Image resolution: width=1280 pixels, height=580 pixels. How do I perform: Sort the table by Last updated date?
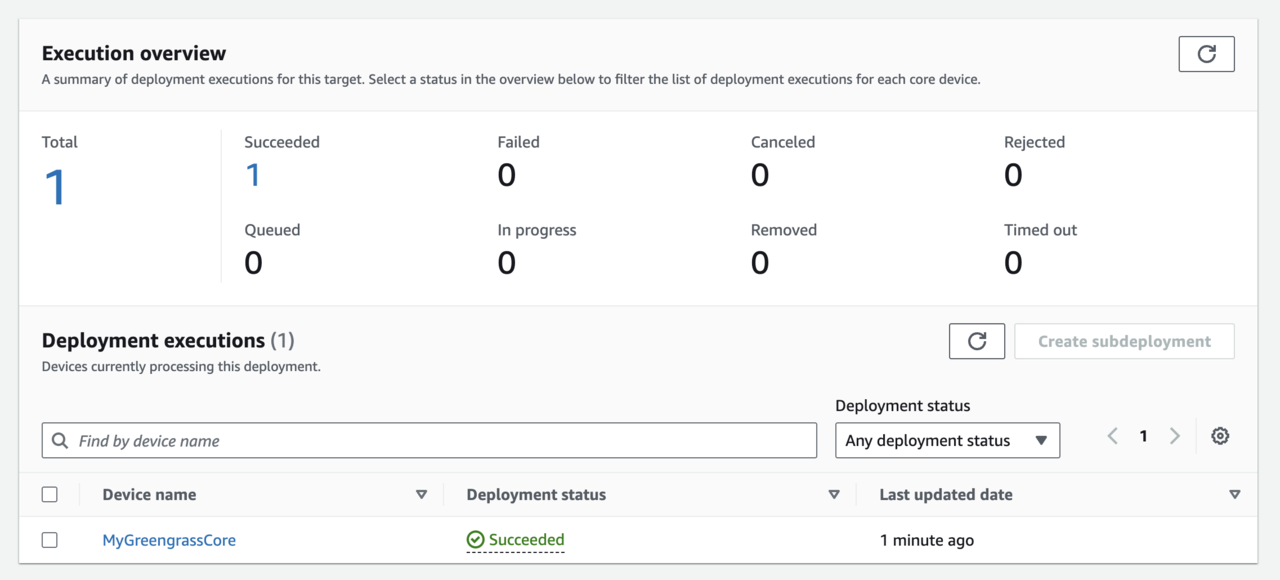(x=1234, y=494)
